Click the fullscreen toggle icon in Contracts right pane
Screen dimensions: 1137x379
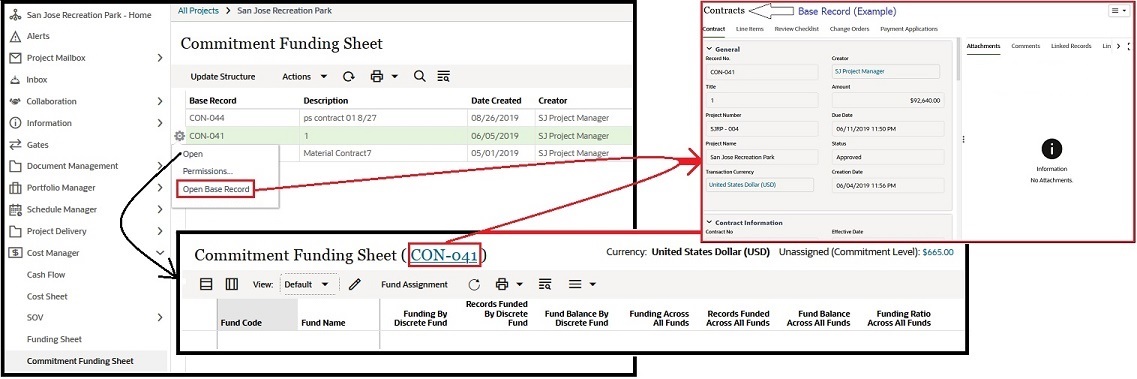tap(1128, 46)
